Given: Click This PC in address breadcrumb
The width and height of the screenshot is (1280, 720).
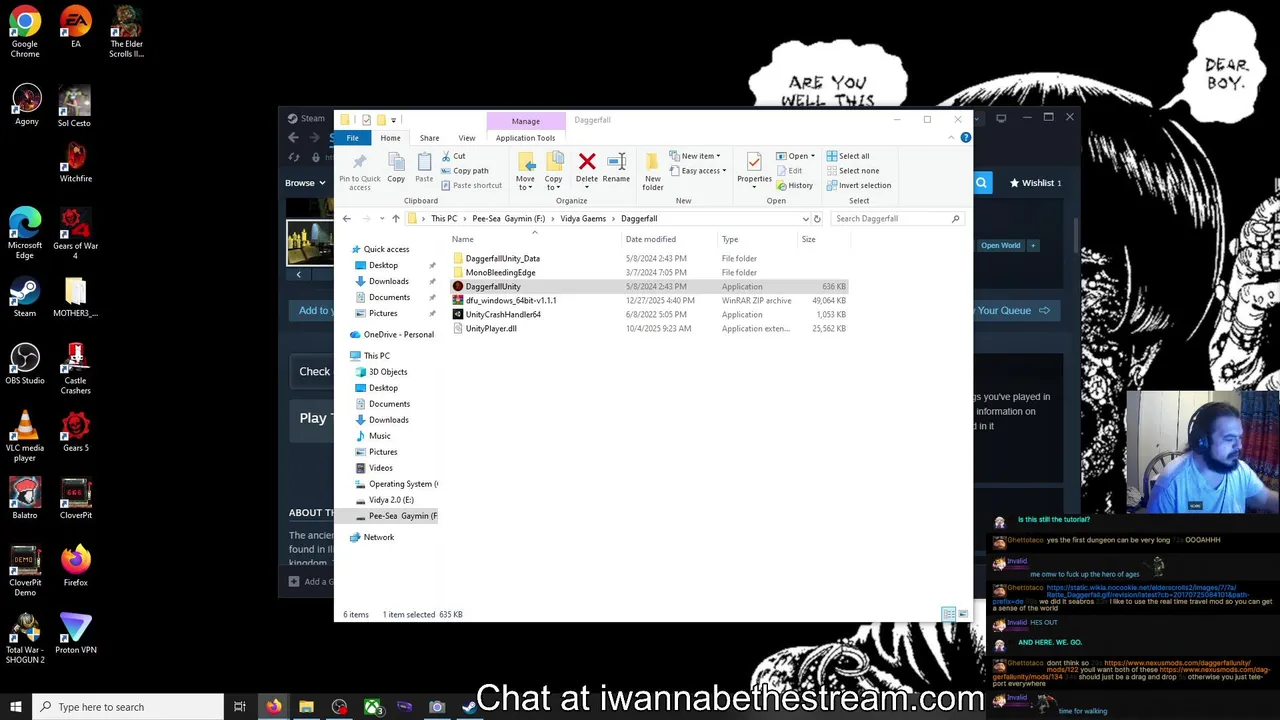Looking at the screenshot, I should pyautogui.click(x=444, y=219).
